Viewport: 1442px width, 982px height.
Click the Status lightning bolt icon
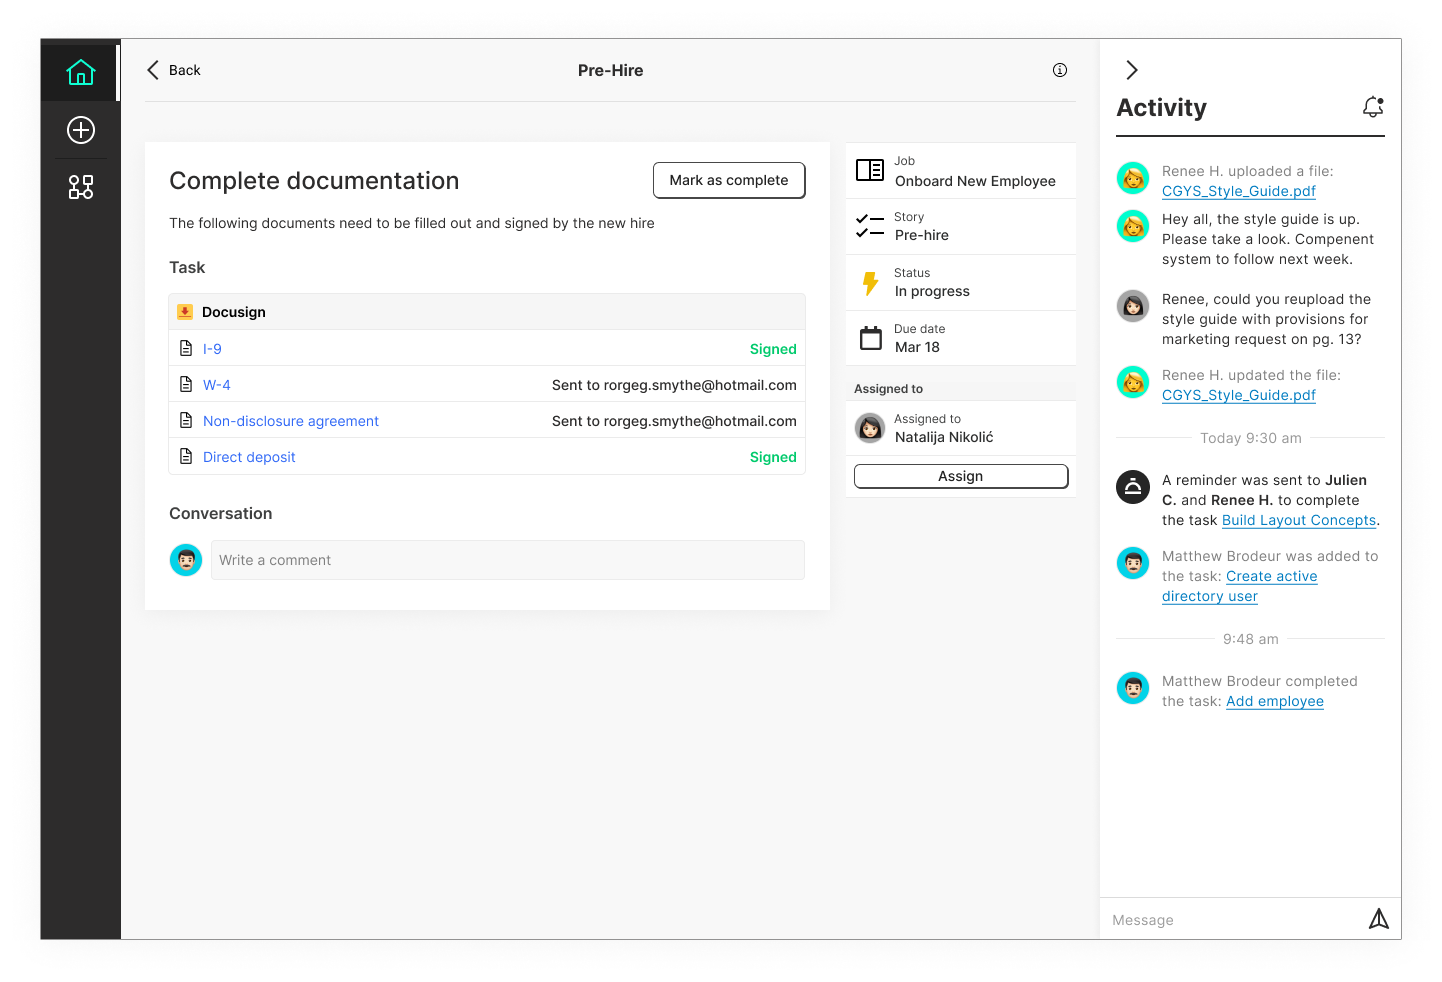870,283
